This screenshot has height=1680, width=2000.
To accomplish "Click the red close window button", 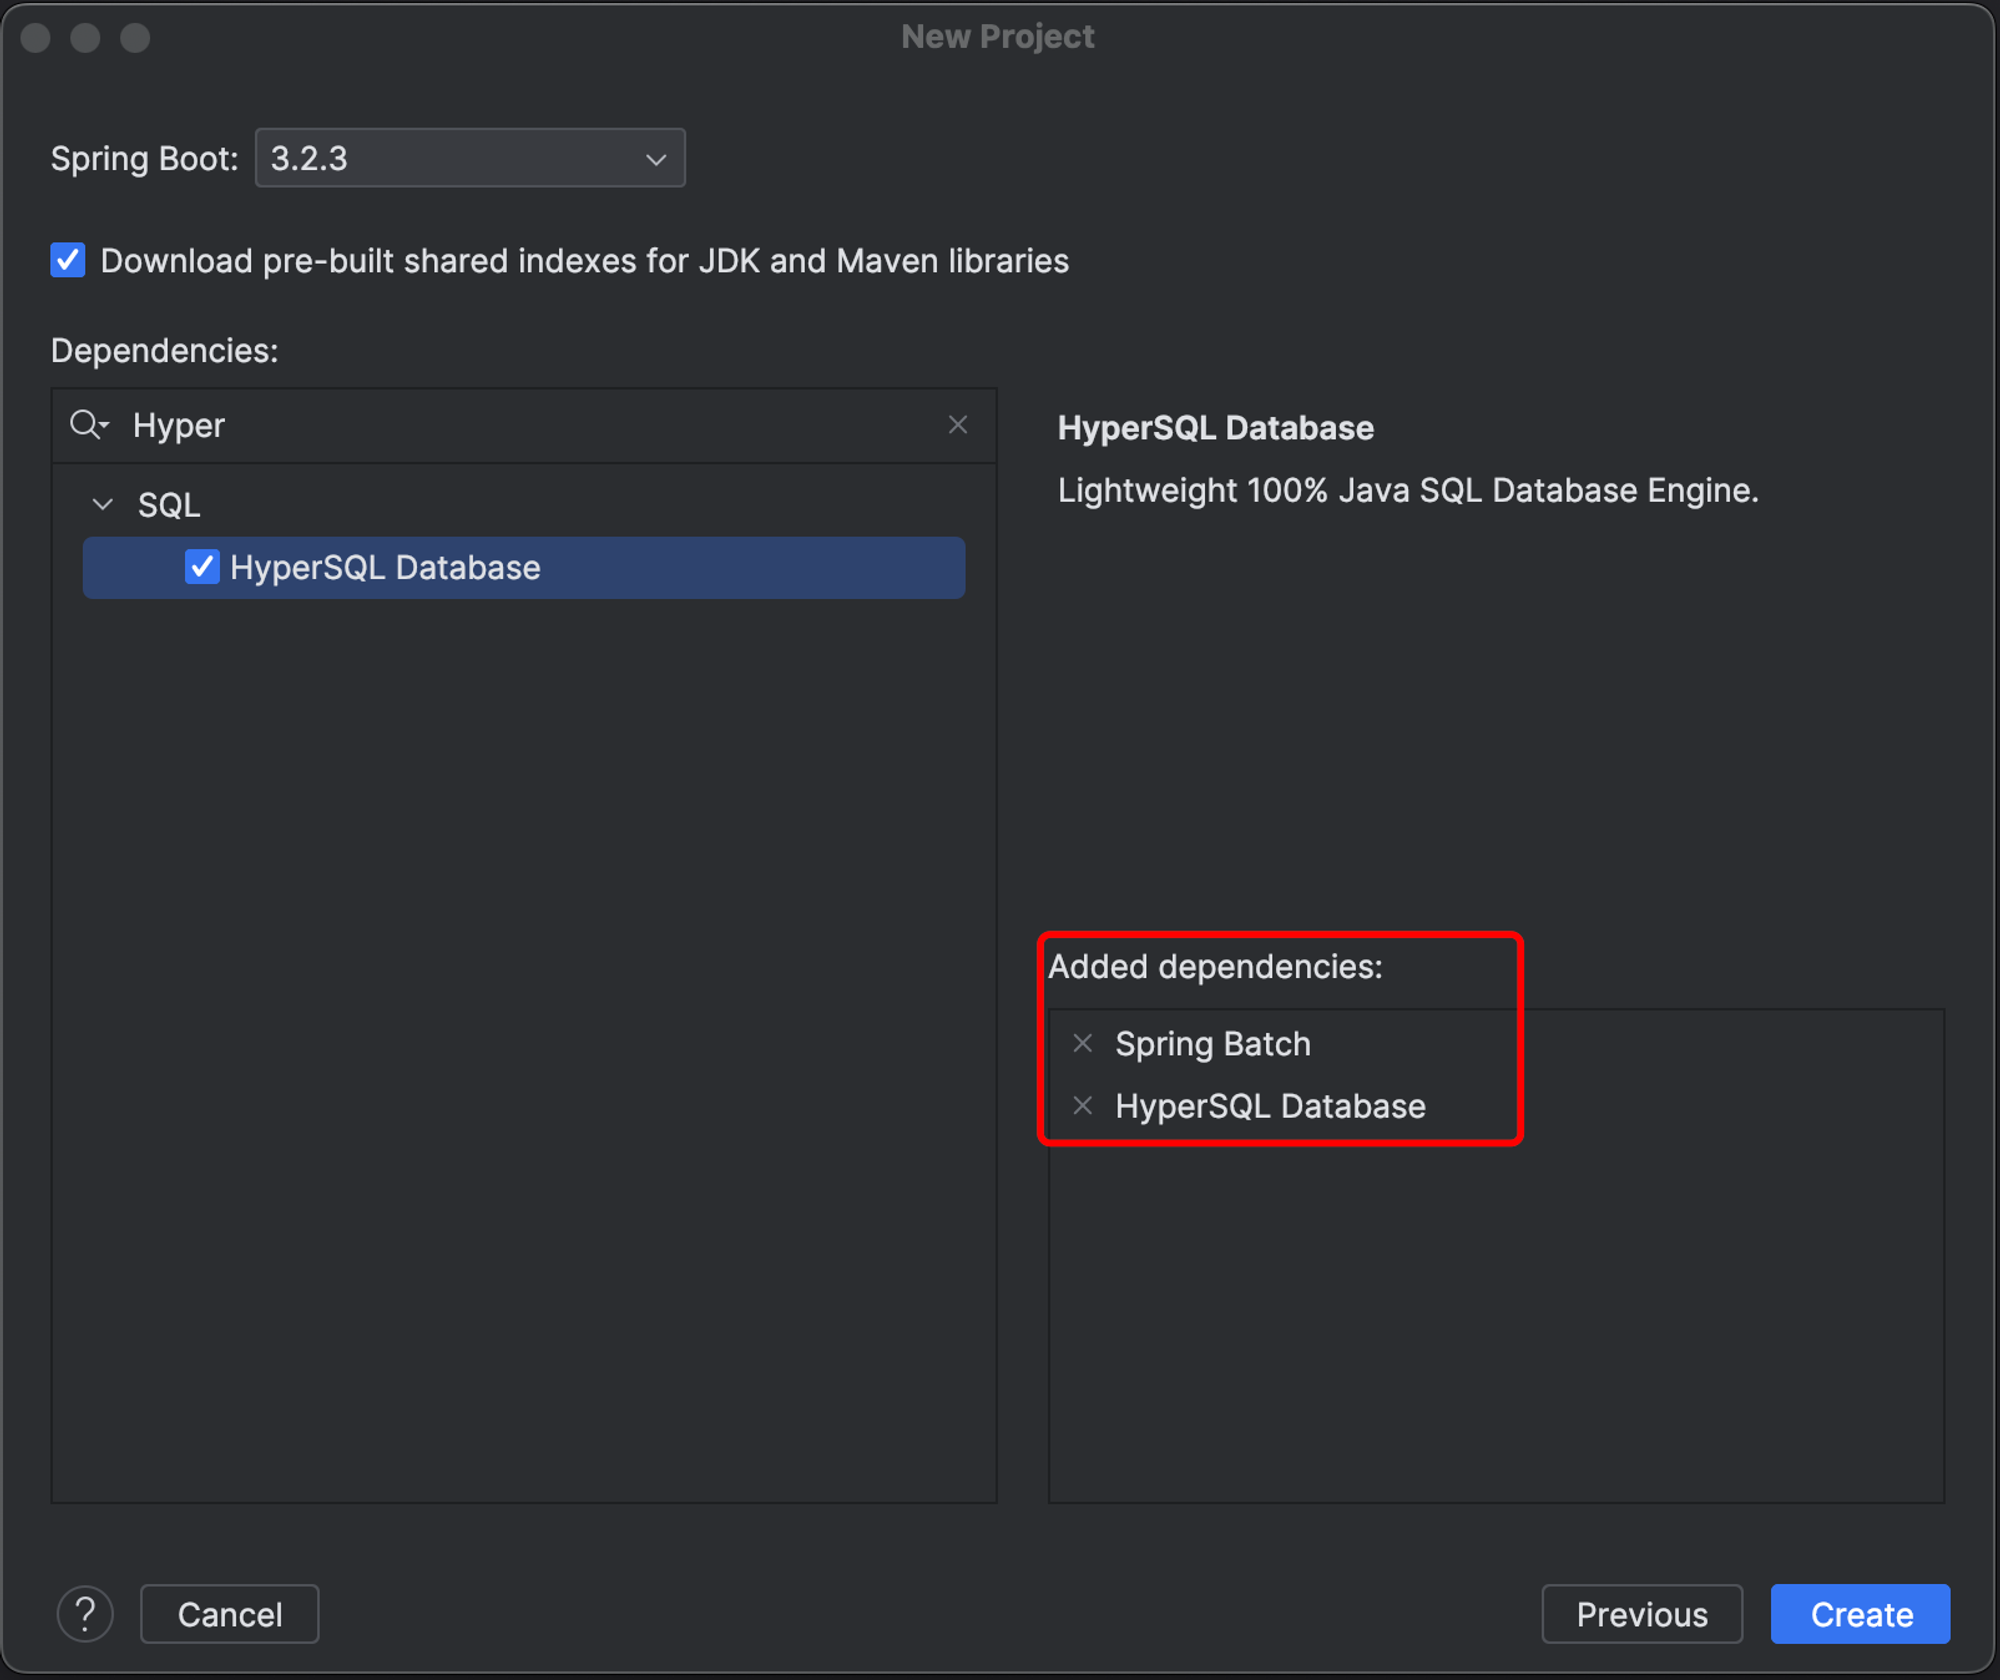I will (36, 38).
